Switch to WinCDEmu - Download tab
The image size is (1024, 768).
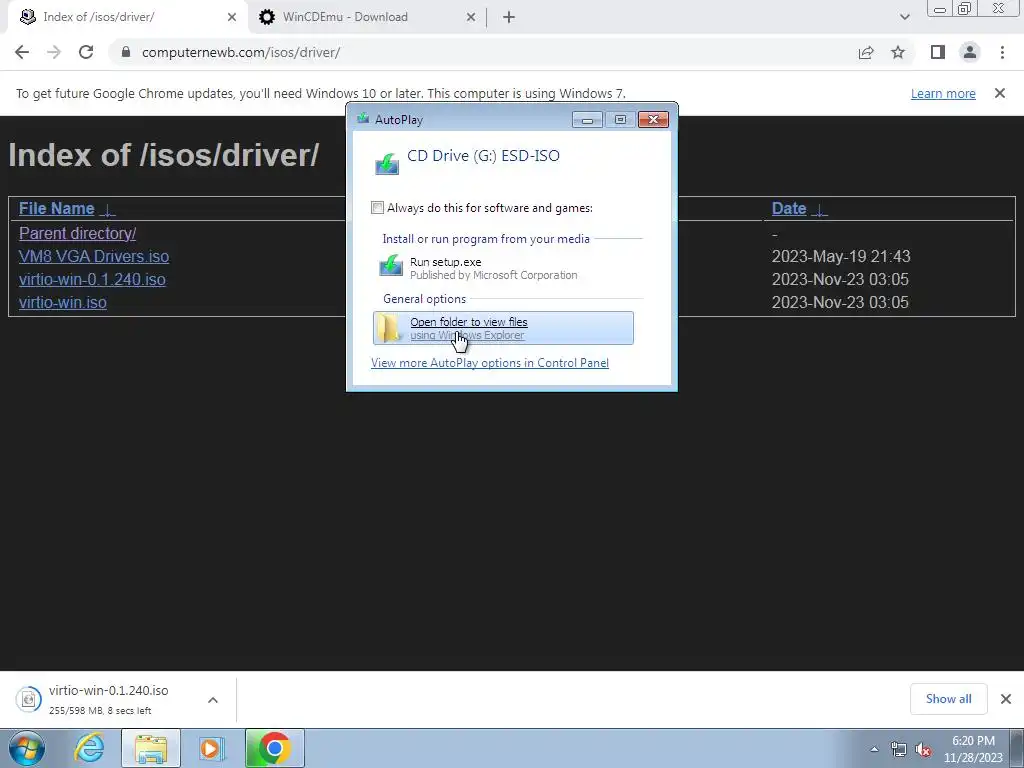click(x=367, y=17)
